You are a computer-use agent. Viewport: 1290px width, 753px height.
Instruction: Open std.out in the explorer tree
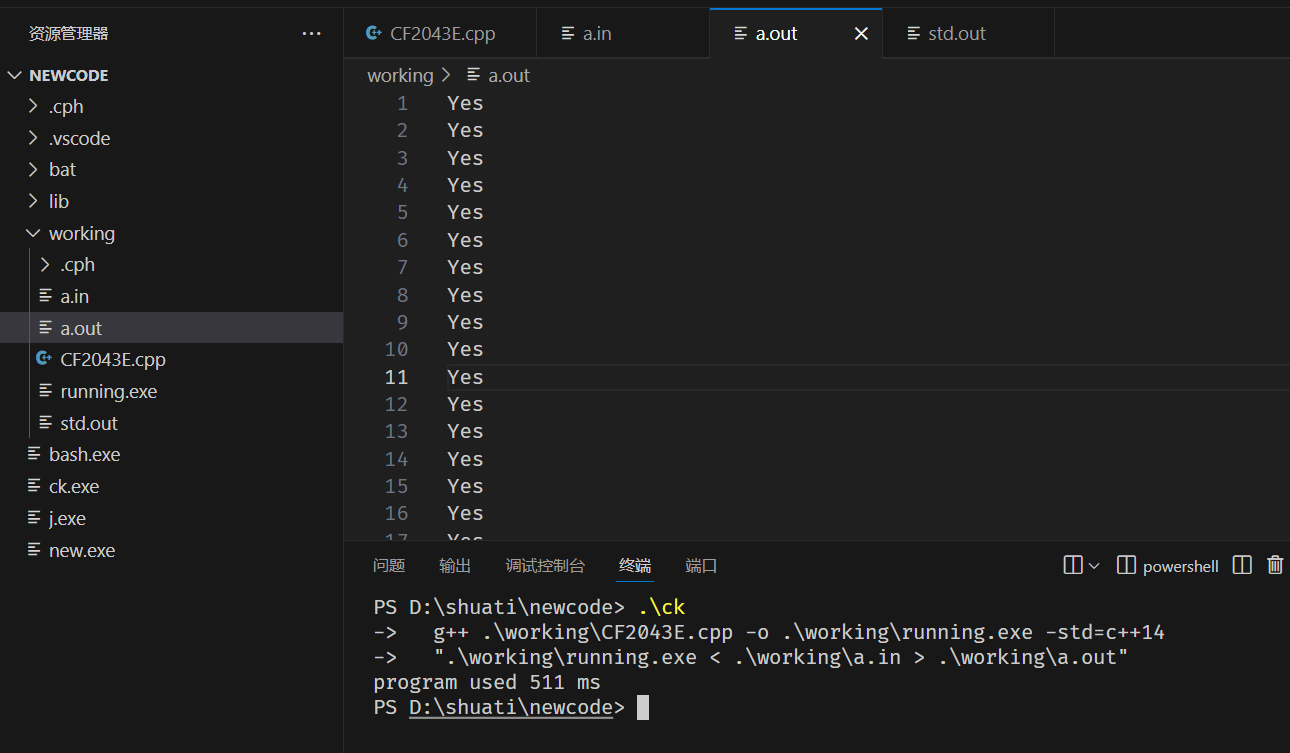[171, 423]
